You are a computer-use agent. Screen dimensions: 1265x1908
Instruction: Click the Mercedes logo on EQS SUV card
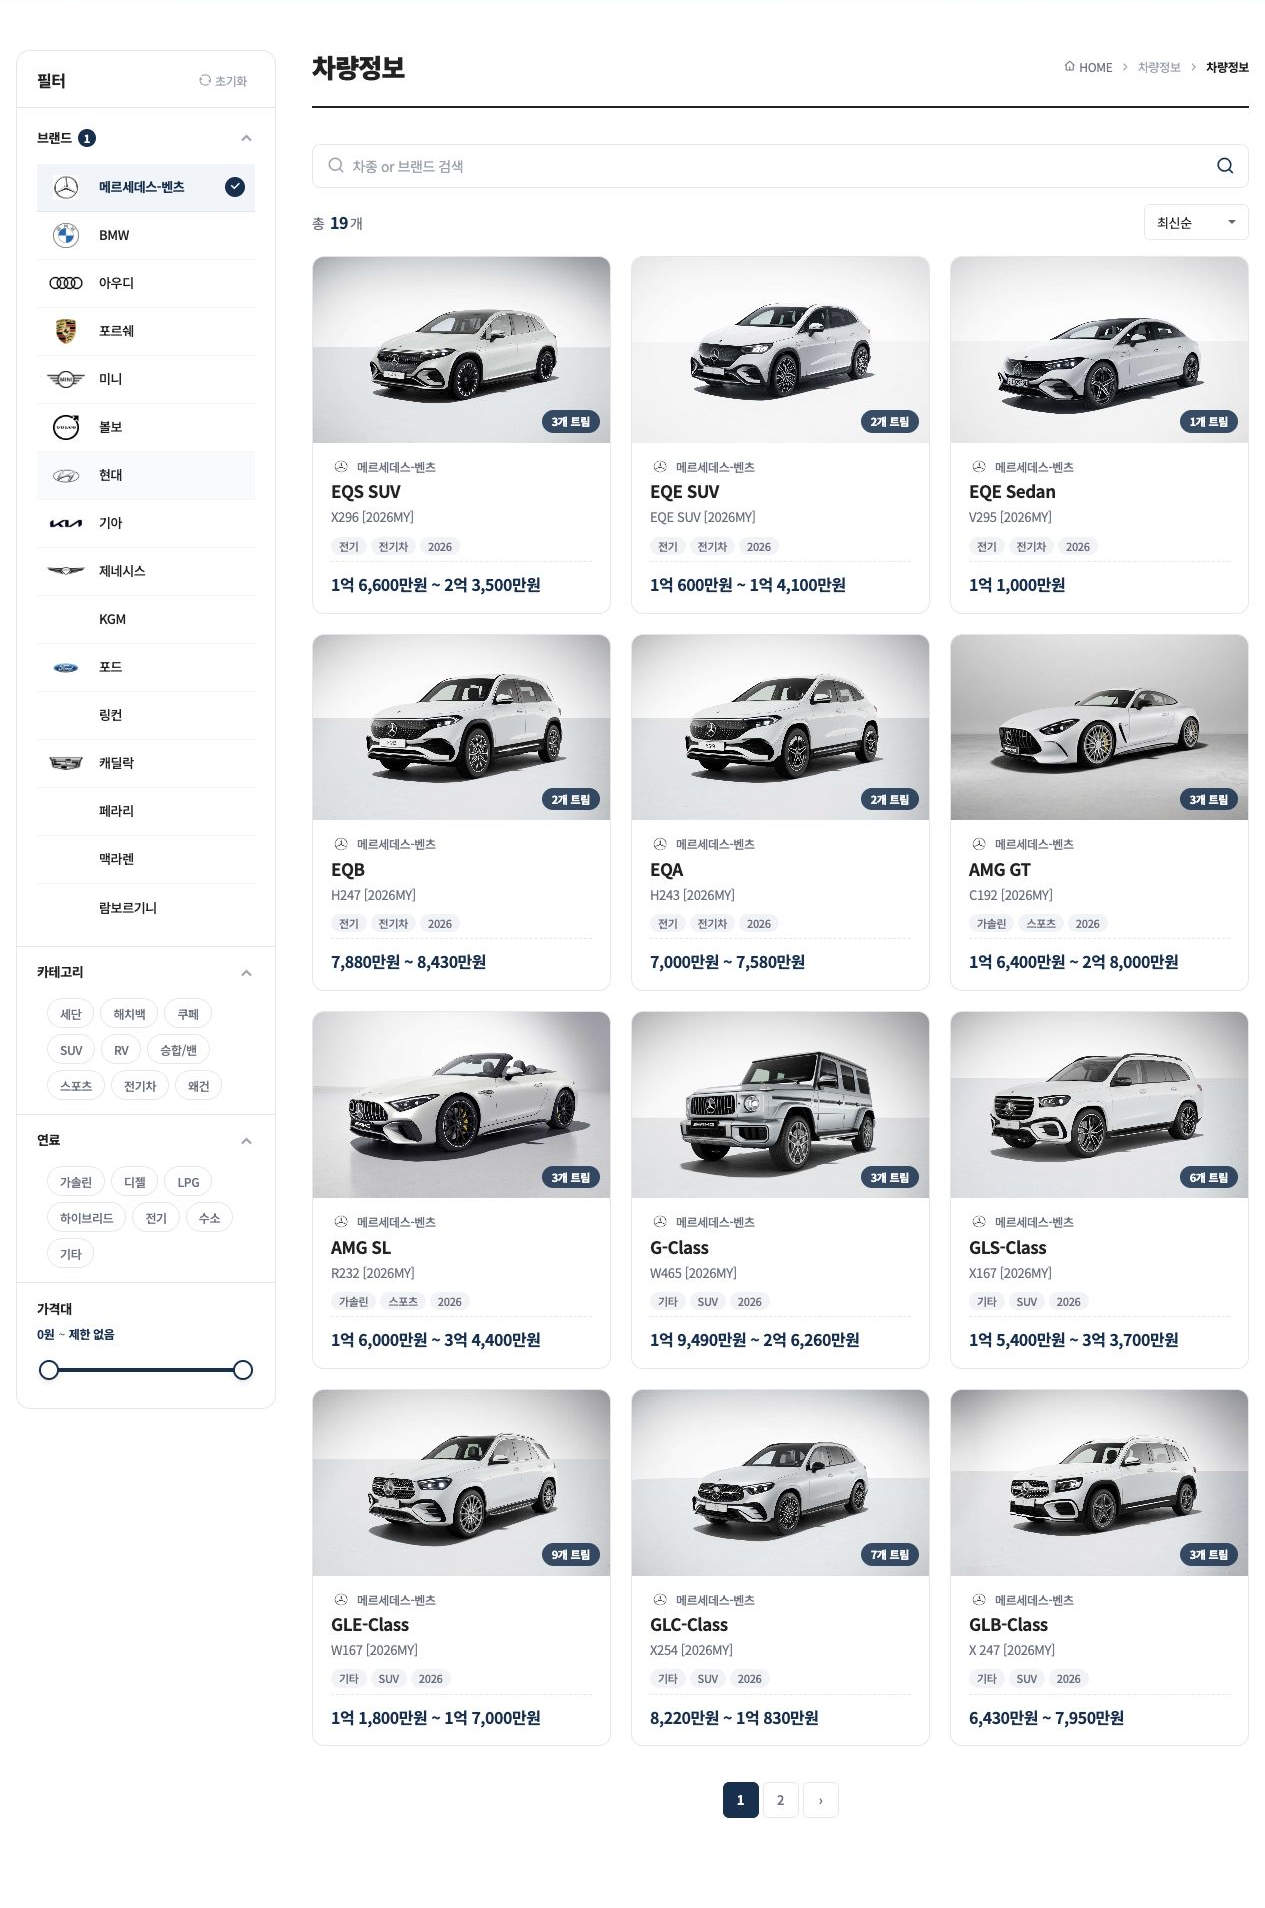[x=341, y=467]
